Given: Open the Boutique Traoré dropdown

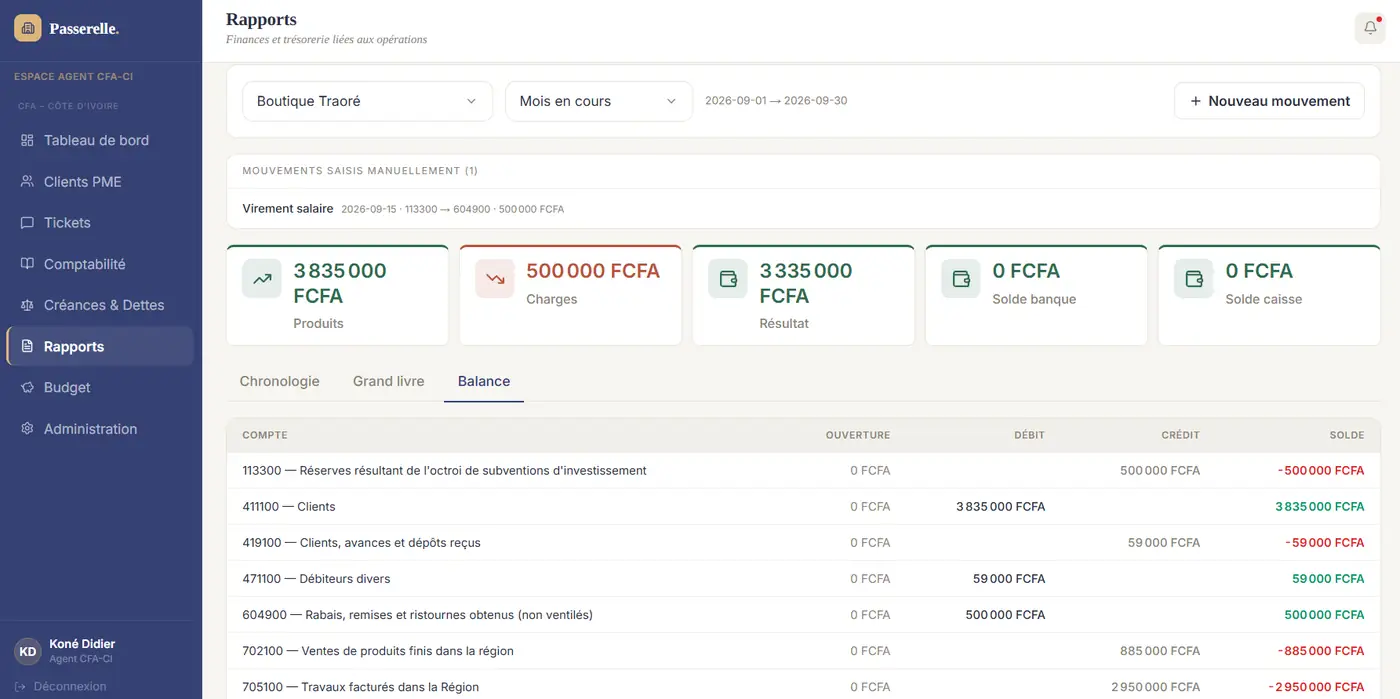Looking at the screenshot, I should tap(367, 101).
